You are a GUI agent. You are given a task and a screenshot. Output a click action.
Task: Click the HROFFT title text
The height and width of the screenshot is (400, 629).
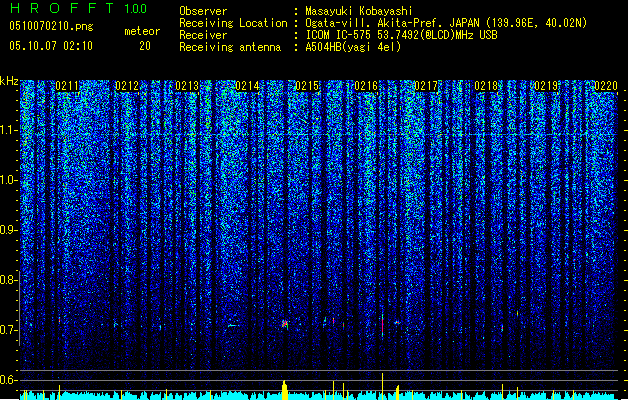coord(62,8)
